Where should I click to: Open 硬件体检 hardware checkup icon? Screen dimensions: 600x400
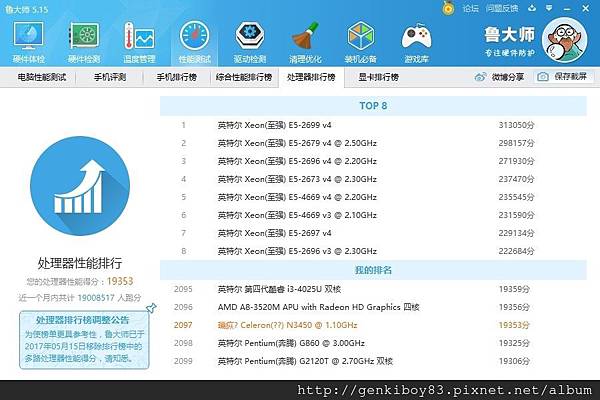click(29, 42)
